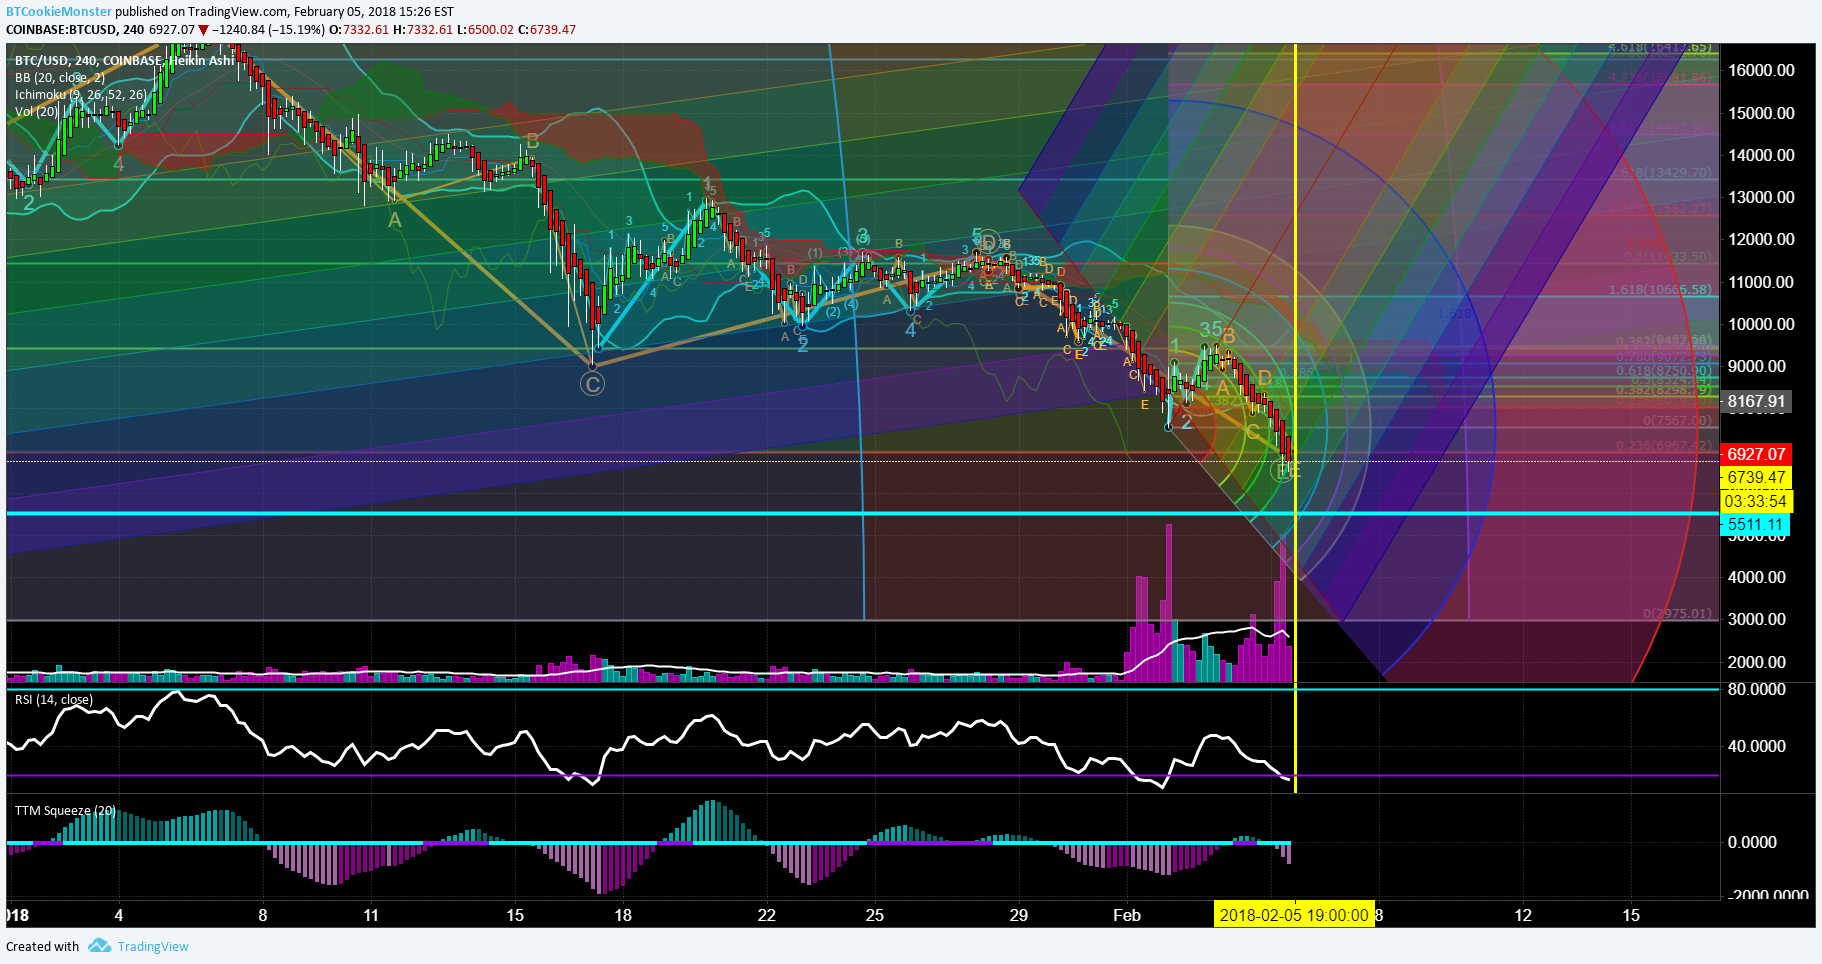The width and height of the screenshot is (1822, 964).
Task: Click the 18 date label on time axis
Action: pos(623,915)
